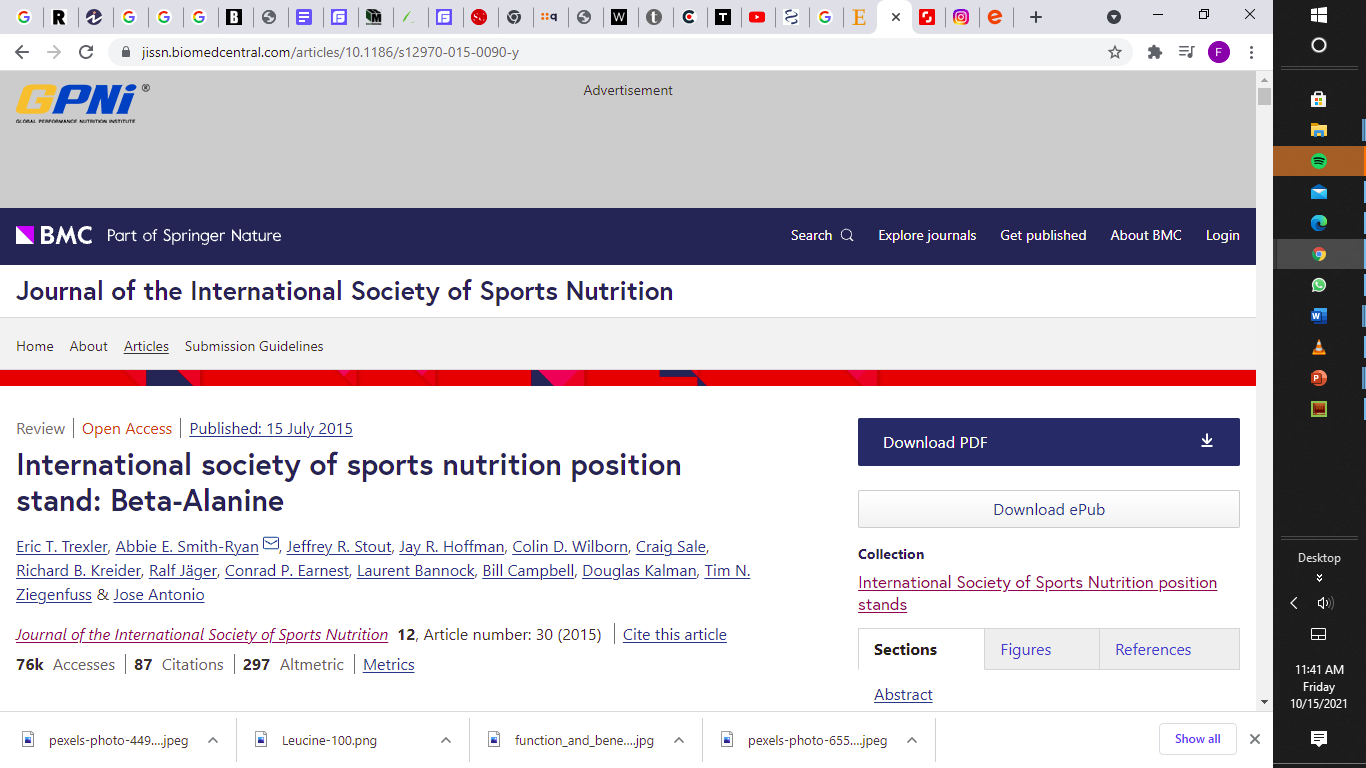The image size is (1366, 768).
Task: Open the chevron menu for function_and_bene jpg download
Action: point(679,740)
